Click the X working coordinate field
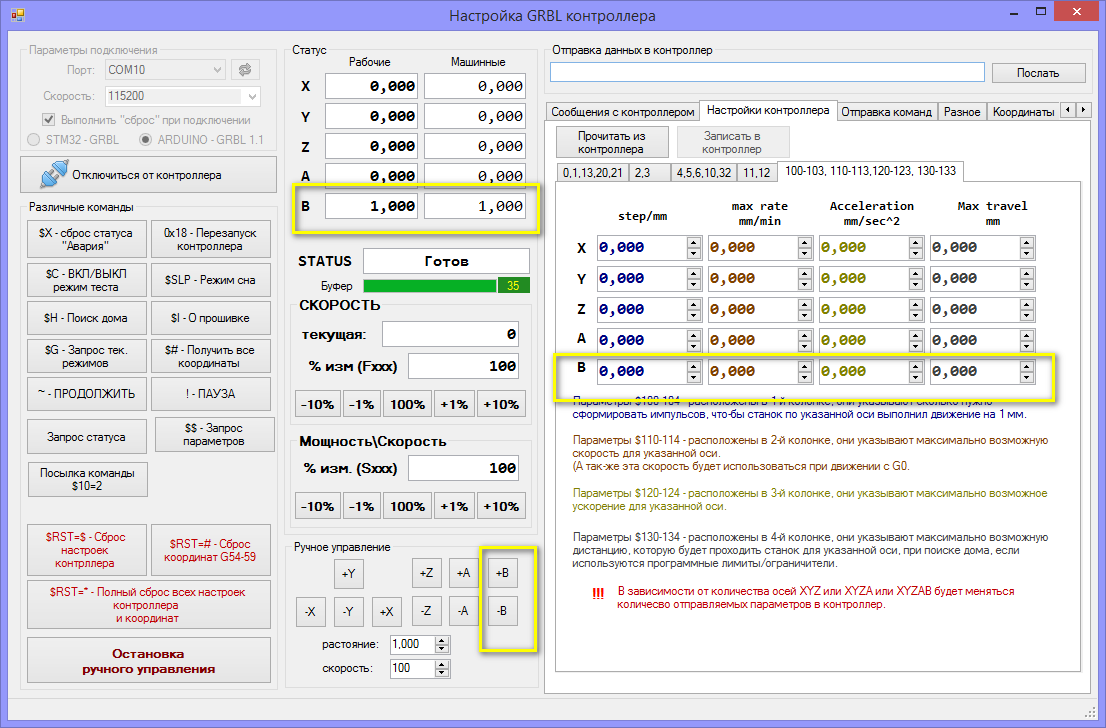 pos(372,86)
